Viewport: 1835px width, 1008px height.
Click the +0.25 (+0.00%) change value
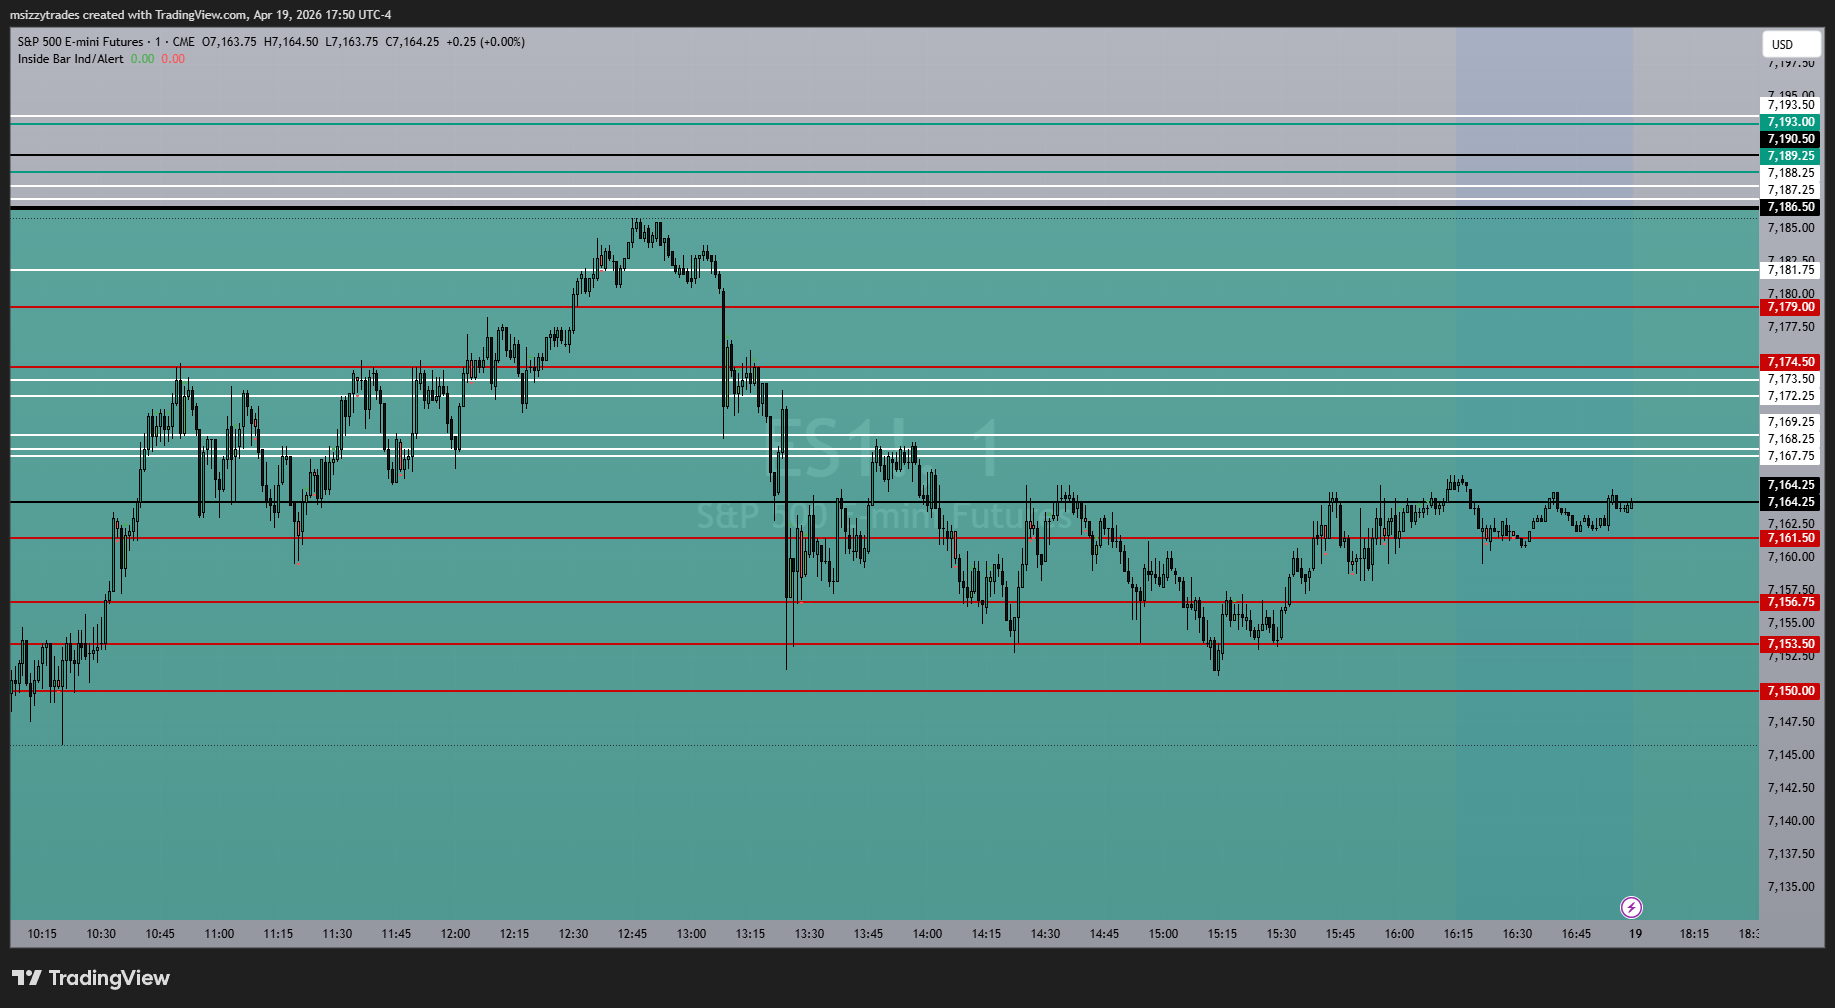coord(485,42)
